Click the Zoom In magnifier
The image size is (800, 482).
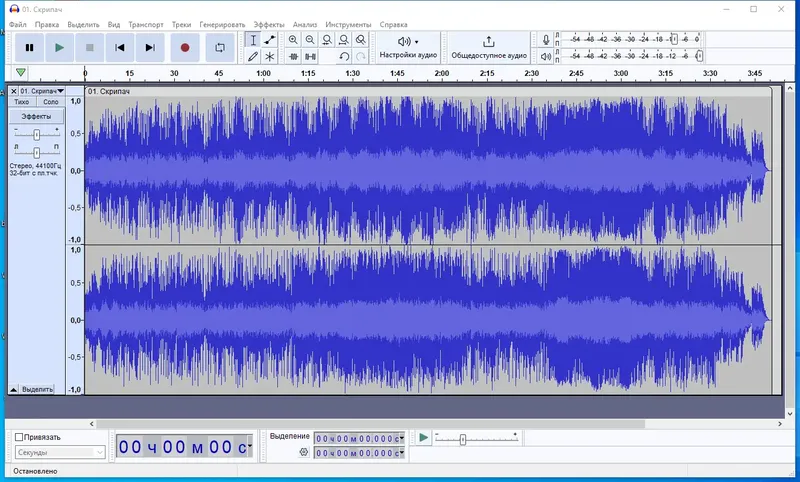click(293, 40)
